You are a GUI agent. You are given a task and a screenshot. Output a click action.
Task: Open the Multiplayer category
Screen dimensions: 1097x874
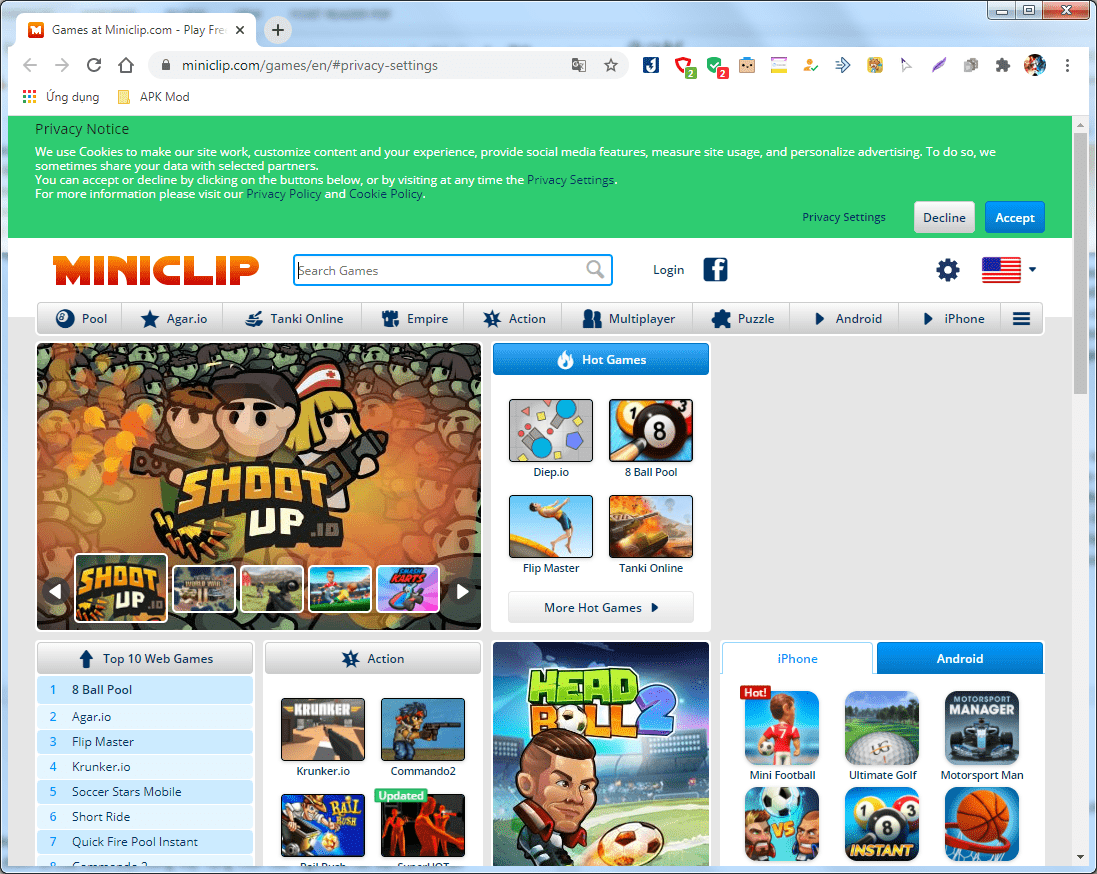point(628,319)
